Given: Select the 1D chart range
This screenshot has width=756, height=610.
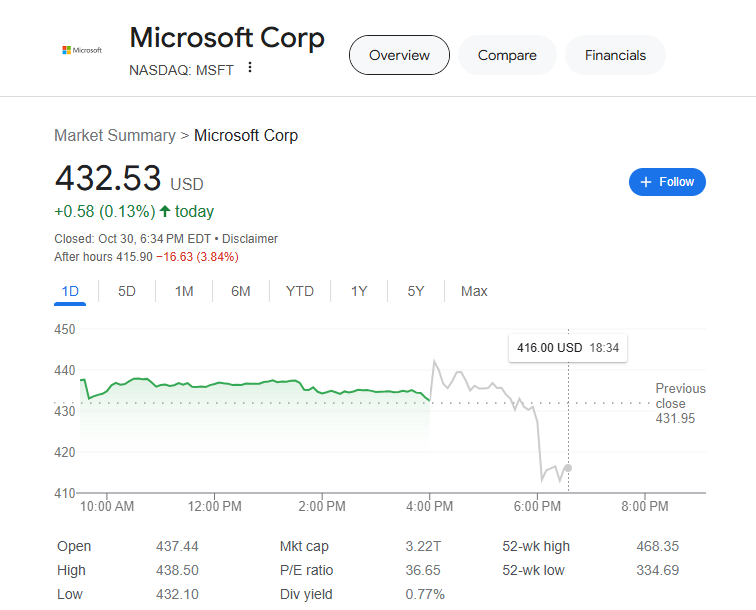Looking at the screenshot, I should click(70, 291).
